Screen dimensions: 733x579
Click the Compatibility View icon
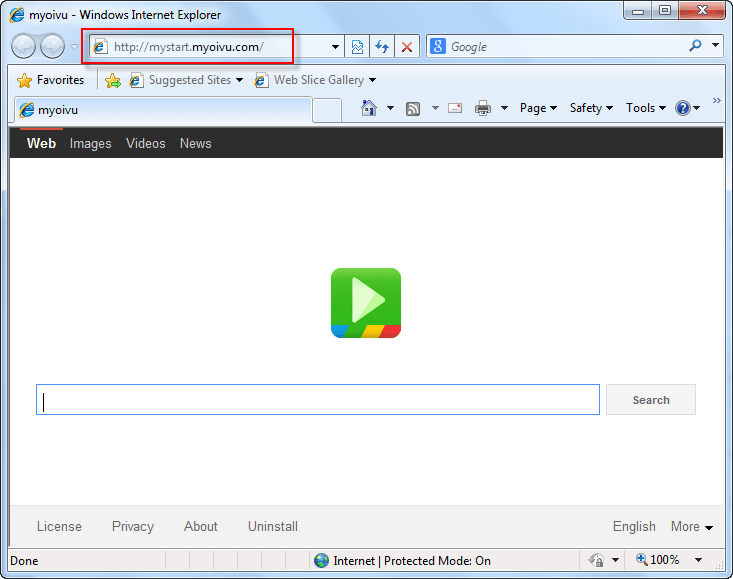[x=357, y=47]
